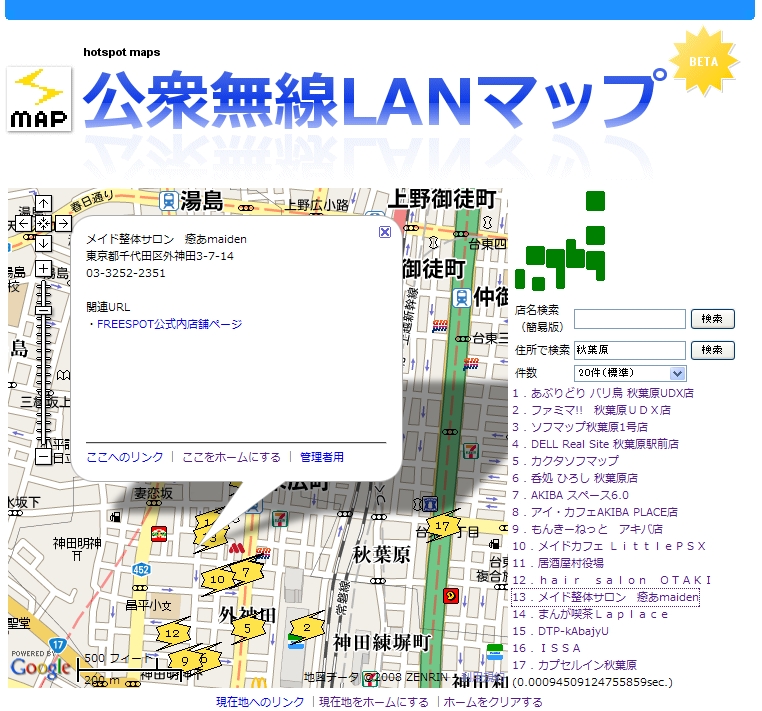Click the BETA starburst badge
This screenshot has height=711, width=762.
pyautogui.click(x=703, y=61)
